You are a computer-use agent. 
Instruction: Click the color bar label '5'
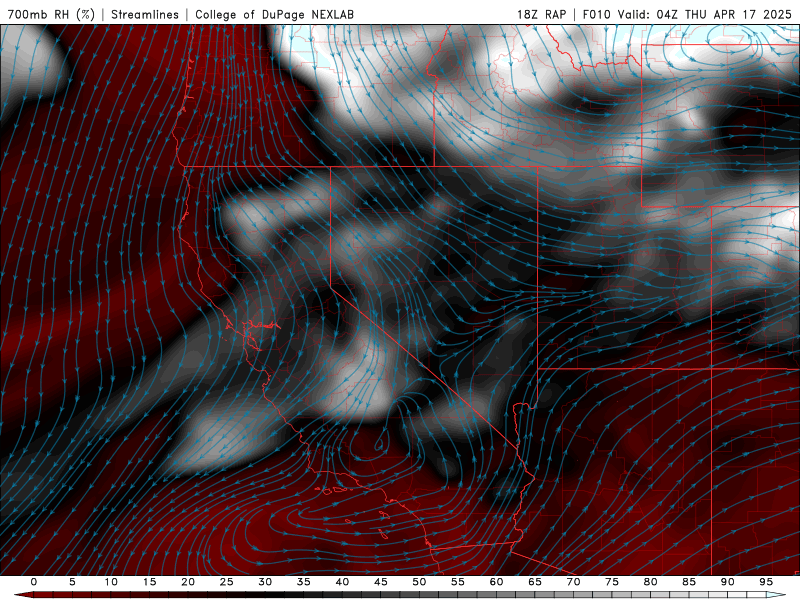click(x=72, y=582)
